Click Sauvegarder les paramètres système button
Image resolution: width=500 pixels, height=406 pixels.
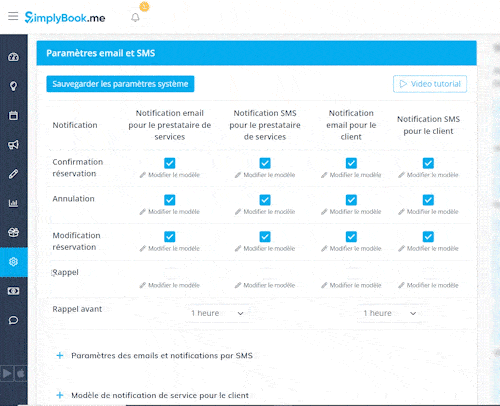pos(120,84)
